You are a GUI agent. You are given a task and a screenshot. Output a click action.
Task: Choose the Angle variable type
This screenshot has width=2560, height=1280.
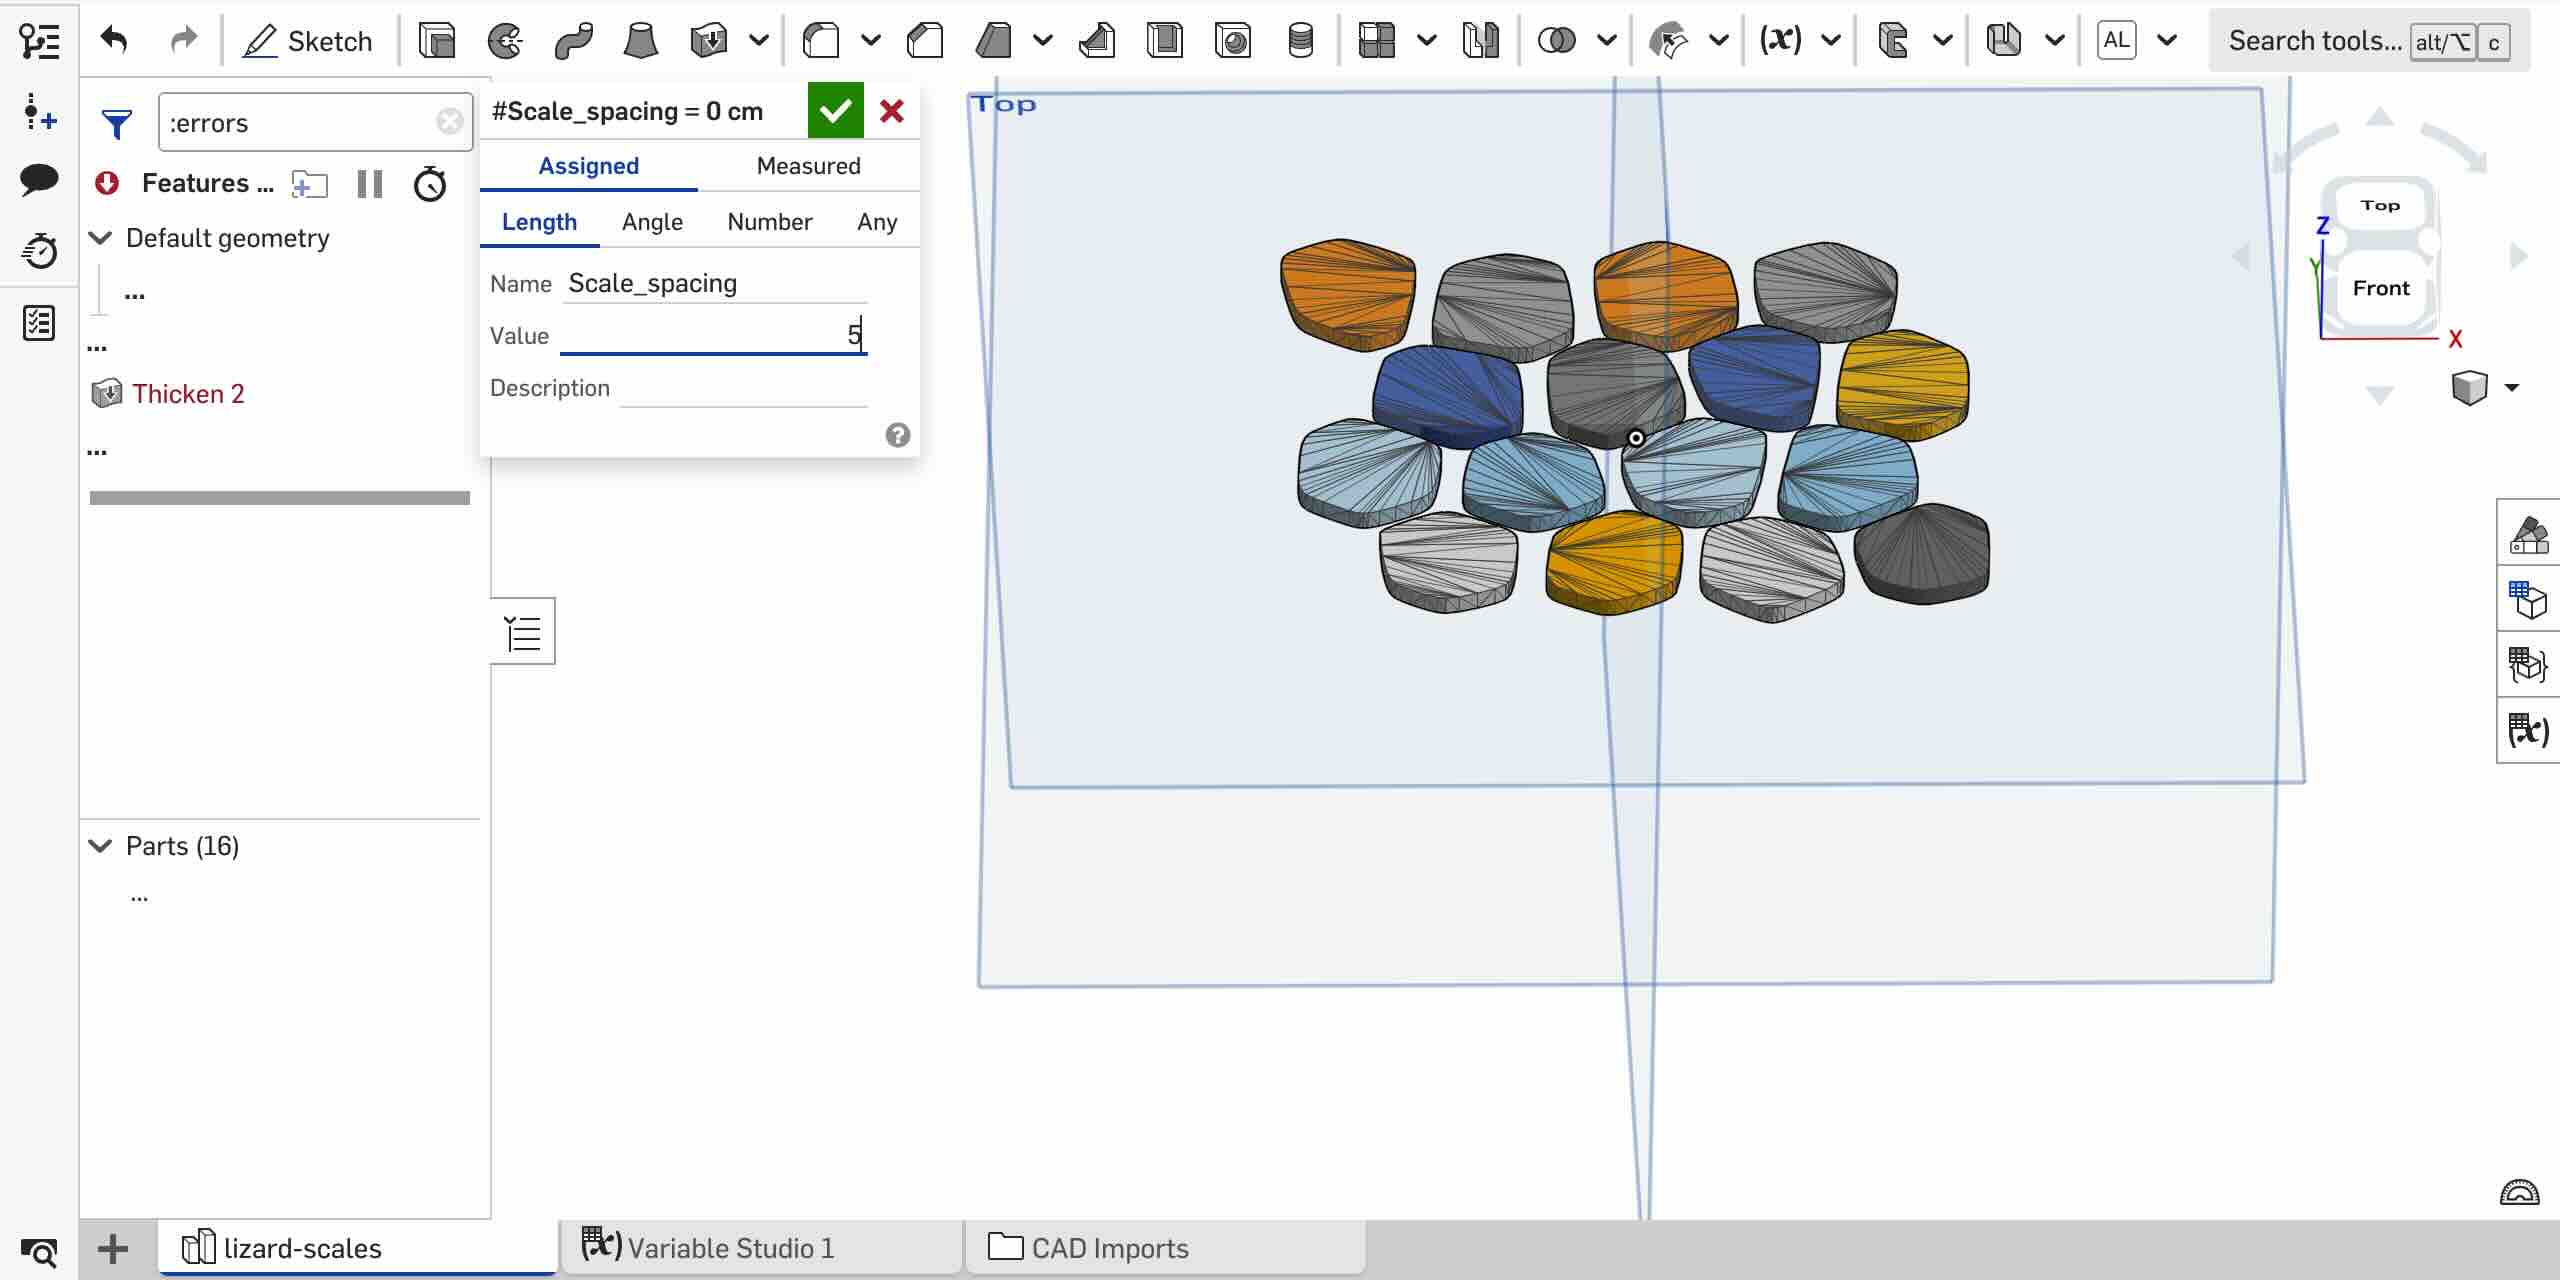[x=653, y=222]
